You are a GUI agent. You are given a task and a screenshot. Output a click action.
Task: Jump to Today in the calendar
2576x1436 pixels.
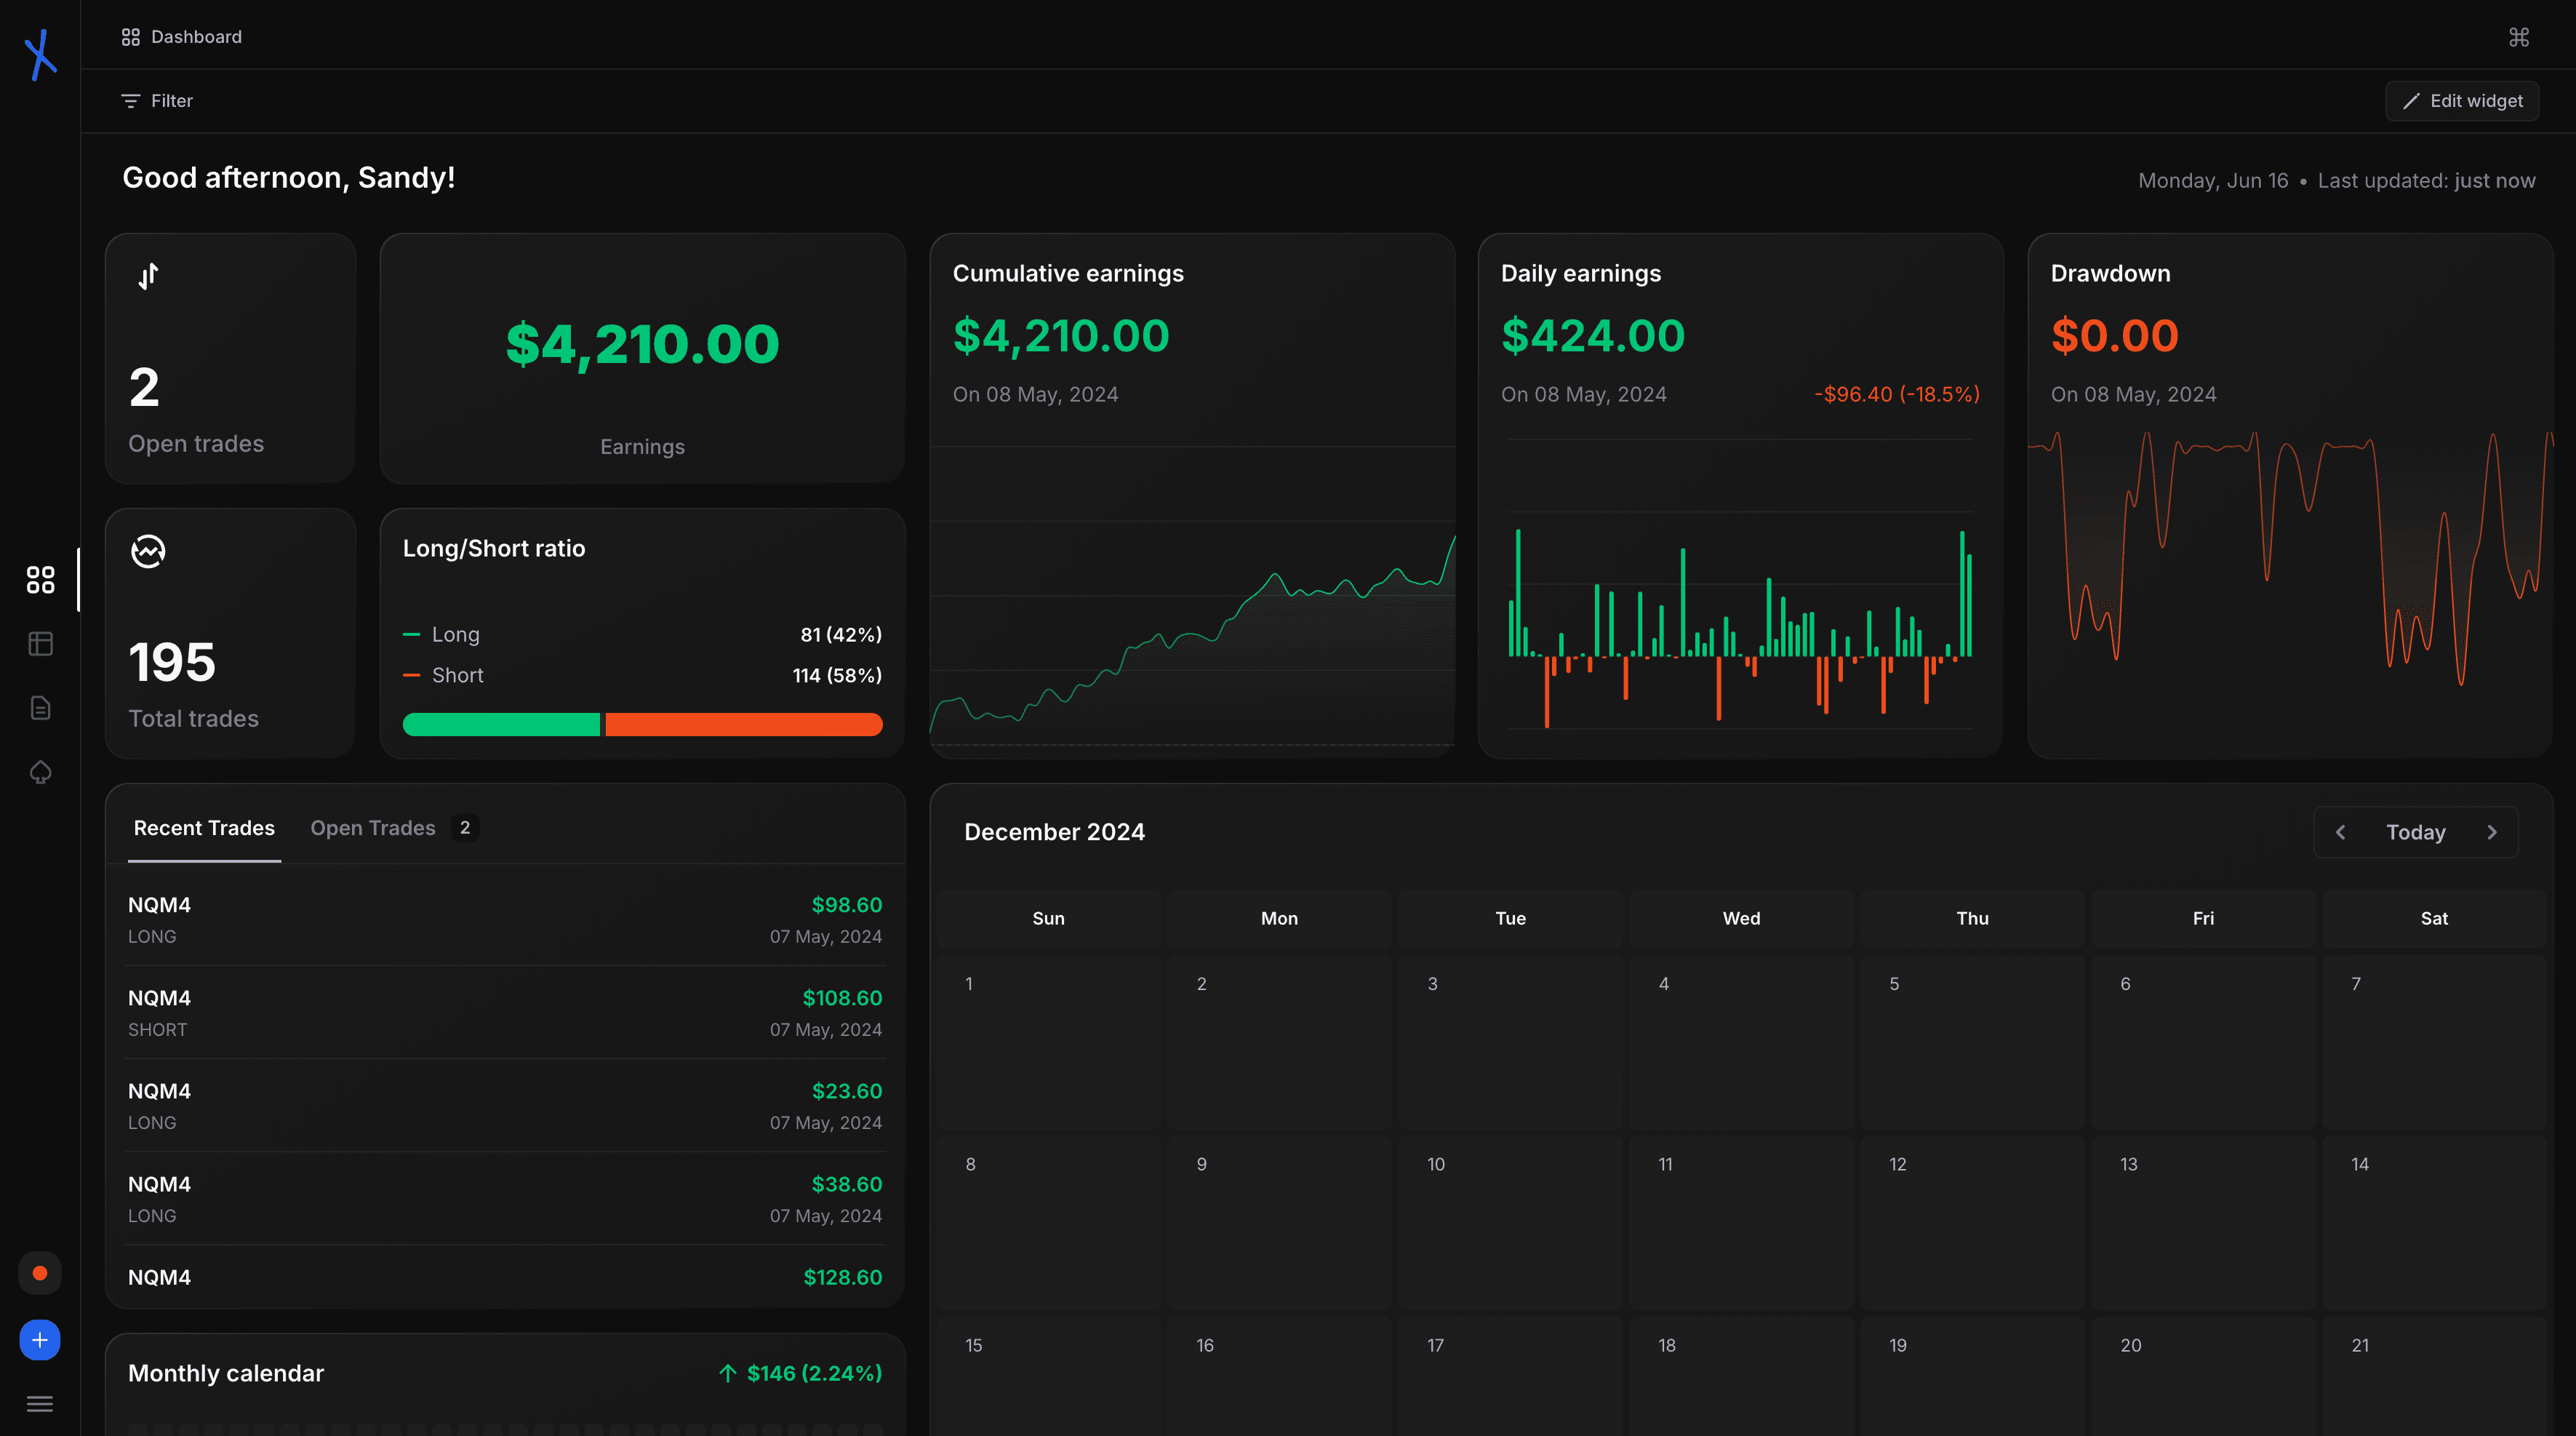click(2415, 832)
